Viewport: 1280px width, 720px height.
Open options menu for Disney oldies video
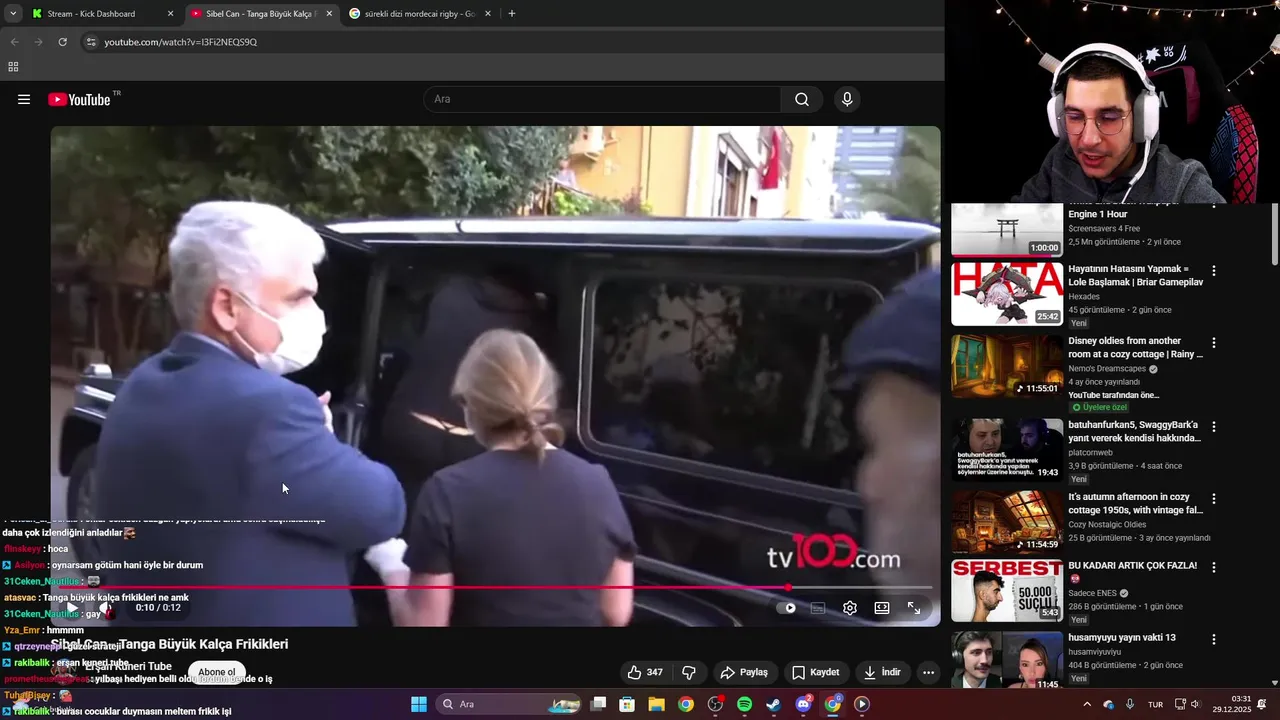tap(1214, 343)
